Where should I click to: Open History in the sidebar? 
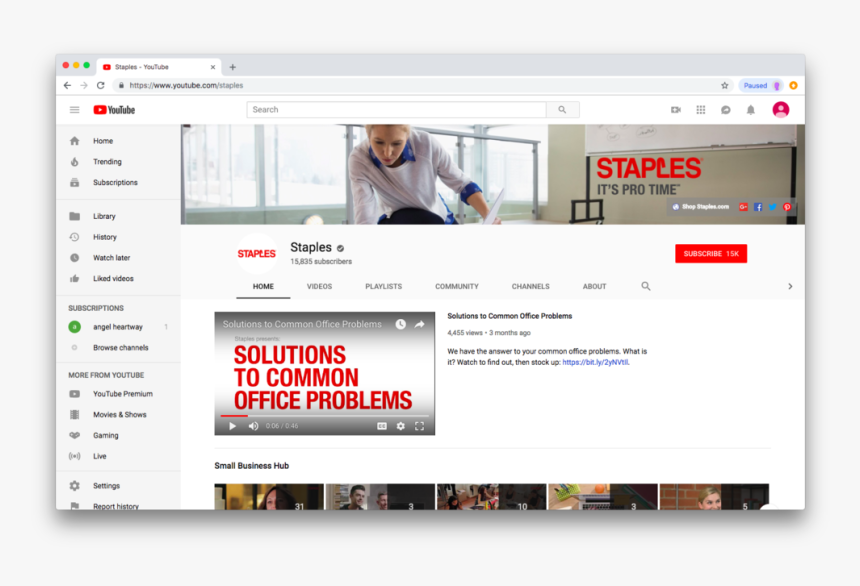pyautogui.click(x=118, y=237)
